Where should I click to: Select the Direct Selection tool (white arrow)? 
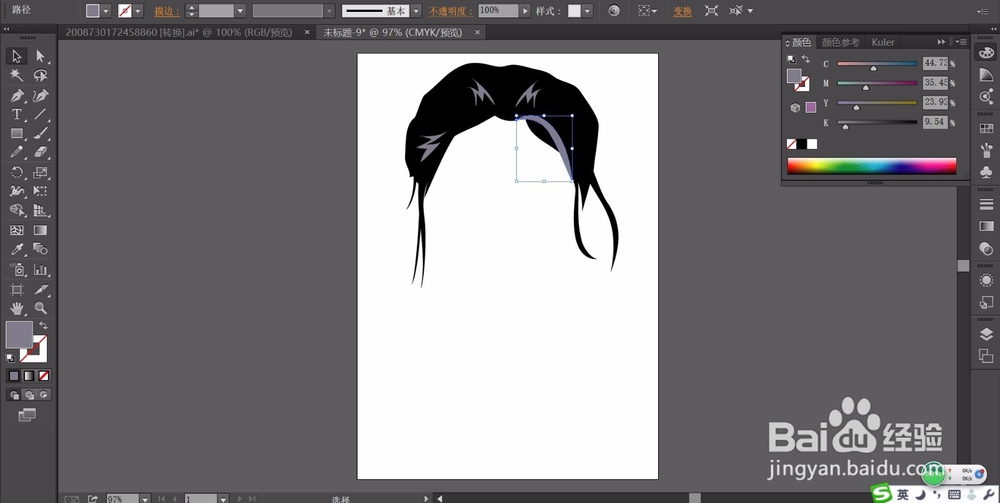[41, 56]
